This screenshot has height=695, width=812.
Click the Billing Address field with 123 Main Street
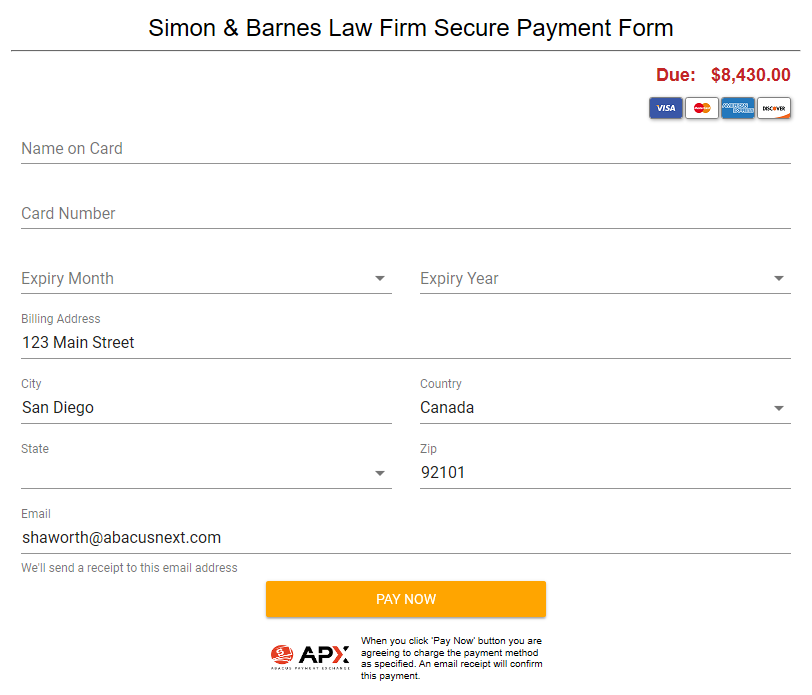click(x=405, y=343)
